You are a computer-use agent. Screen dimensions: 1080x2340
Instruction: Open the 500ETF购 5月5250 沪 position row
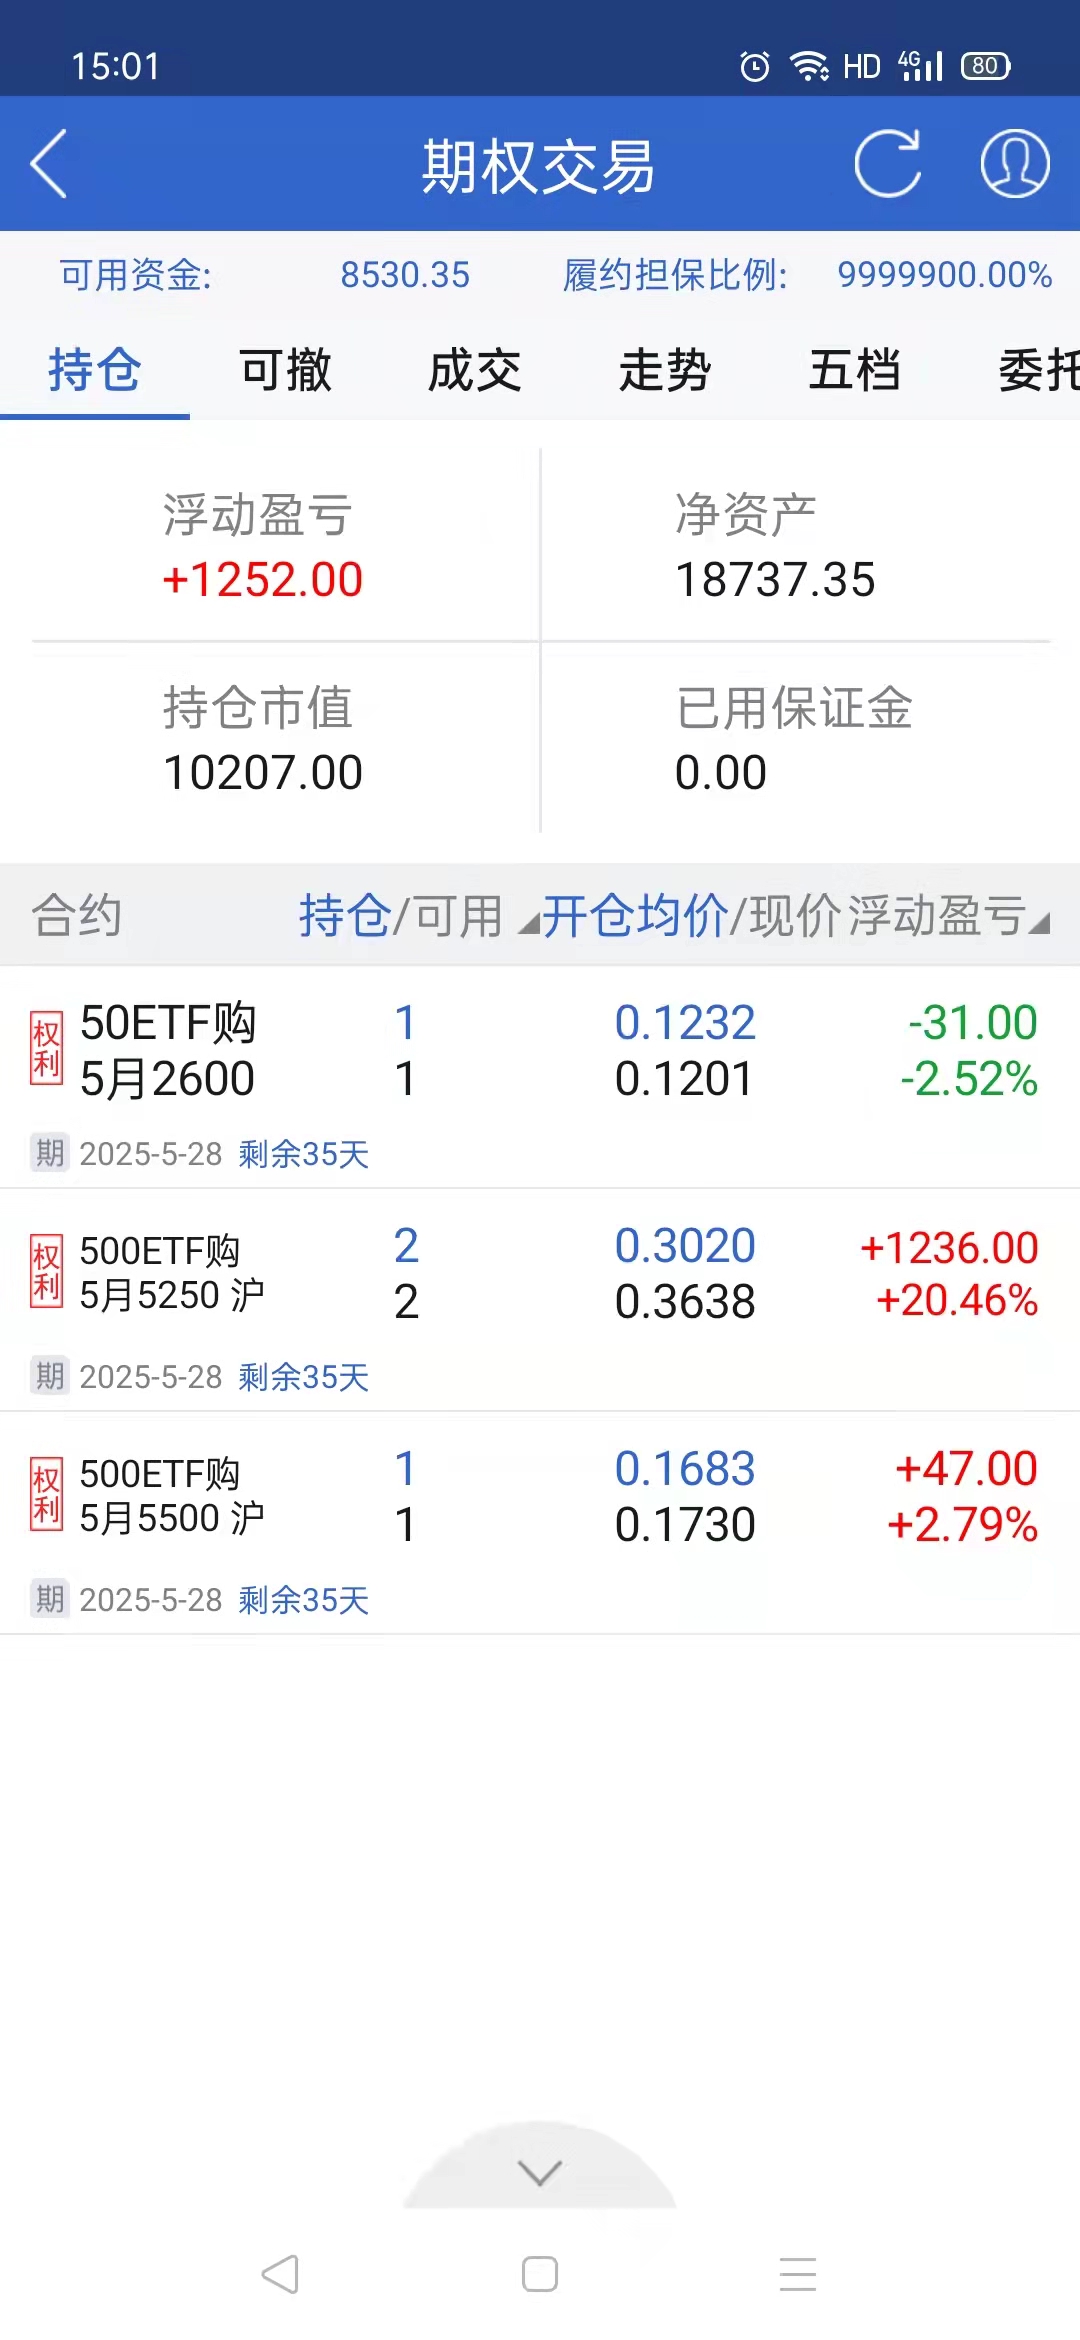click(x=540, y=1274)
